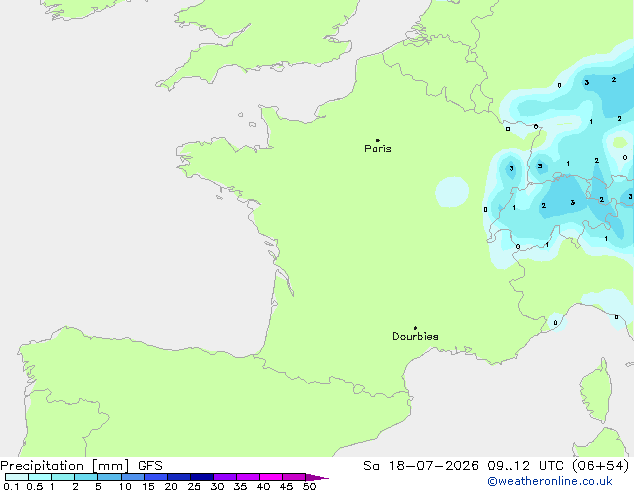The image size is (634, 490).
Task: Click the Dourbies town label
Action: point(415,336)
